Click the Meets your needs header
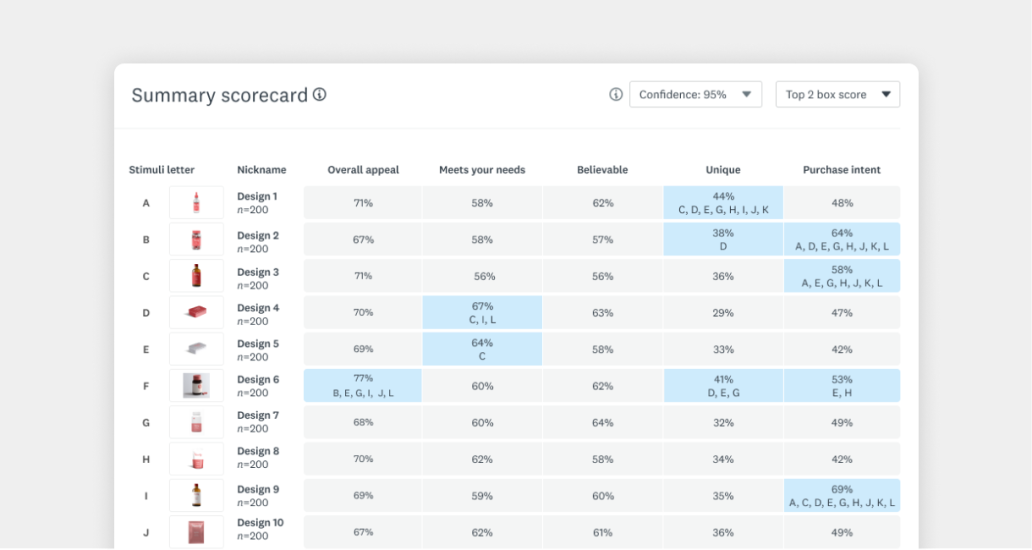 [482, 170]
